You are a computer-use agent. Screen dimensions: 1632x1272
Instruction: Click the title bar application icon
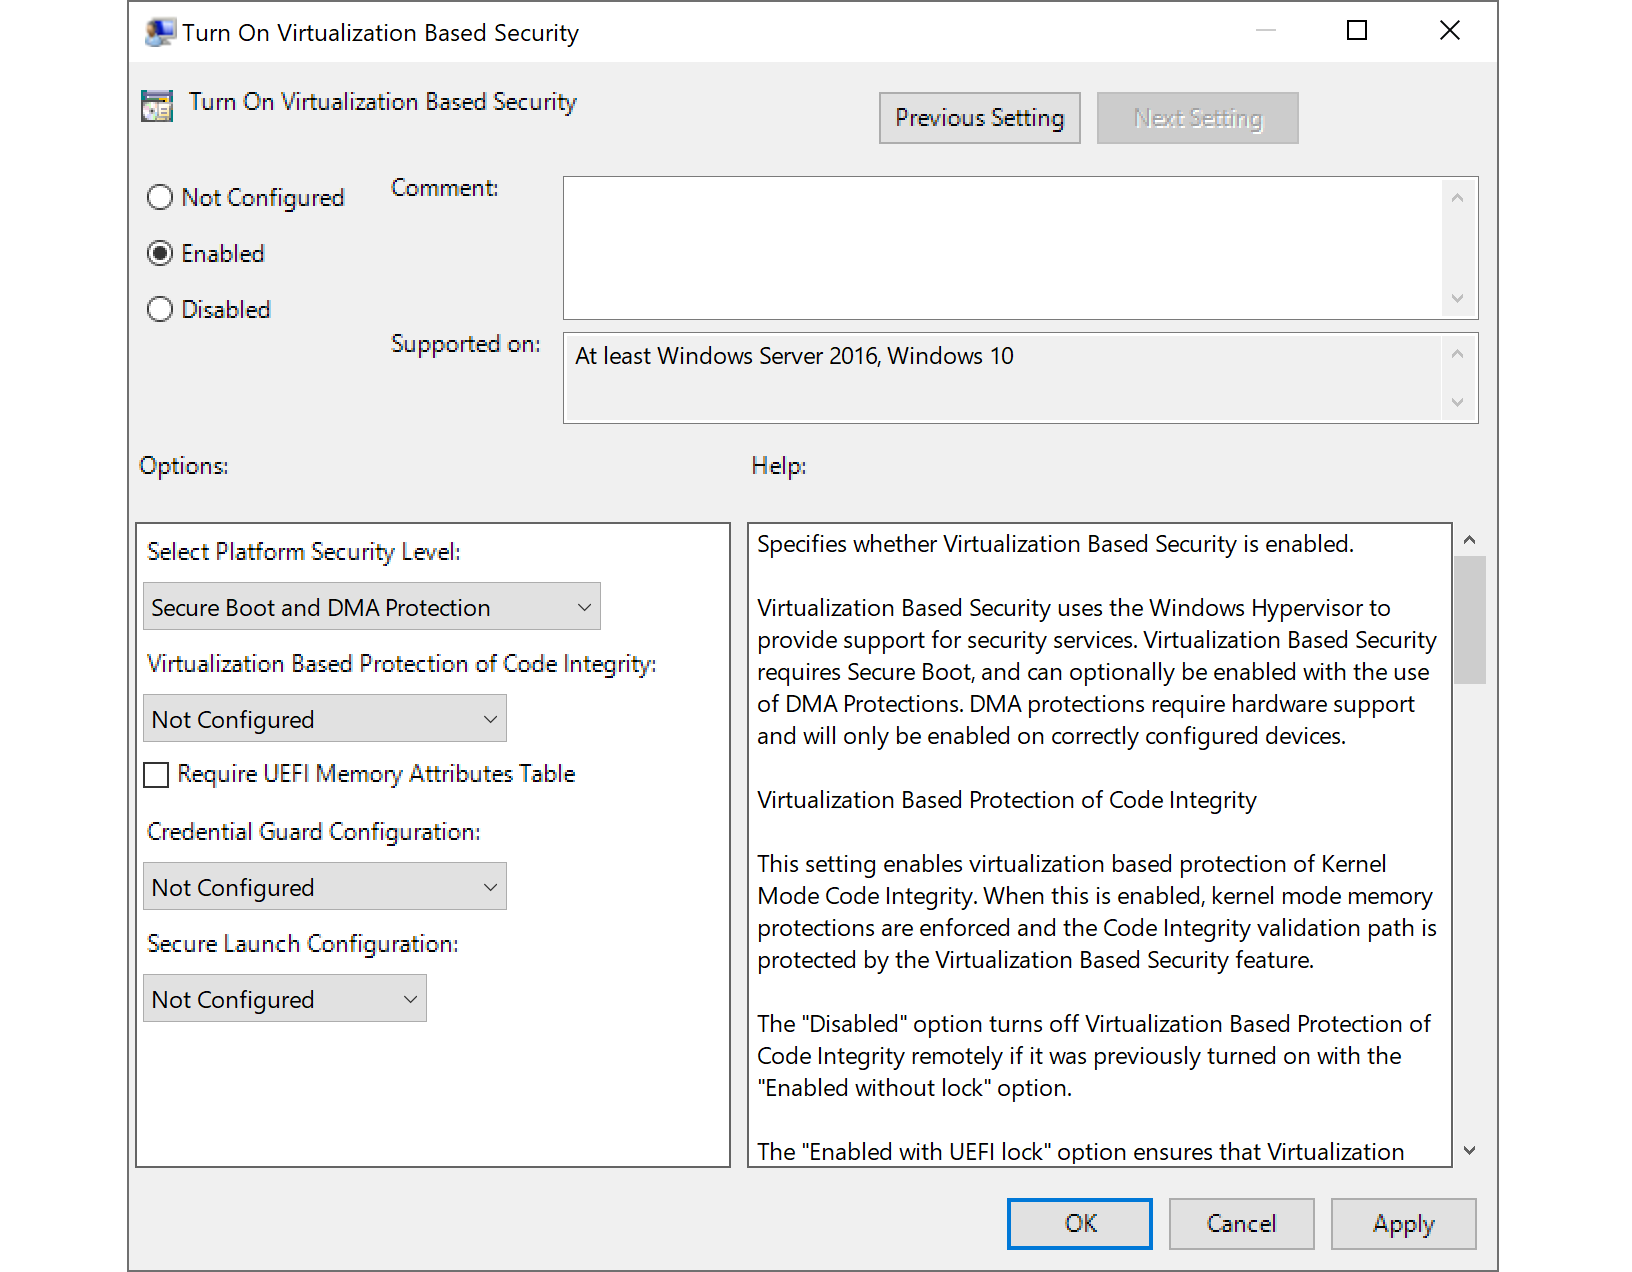[159, 32]
